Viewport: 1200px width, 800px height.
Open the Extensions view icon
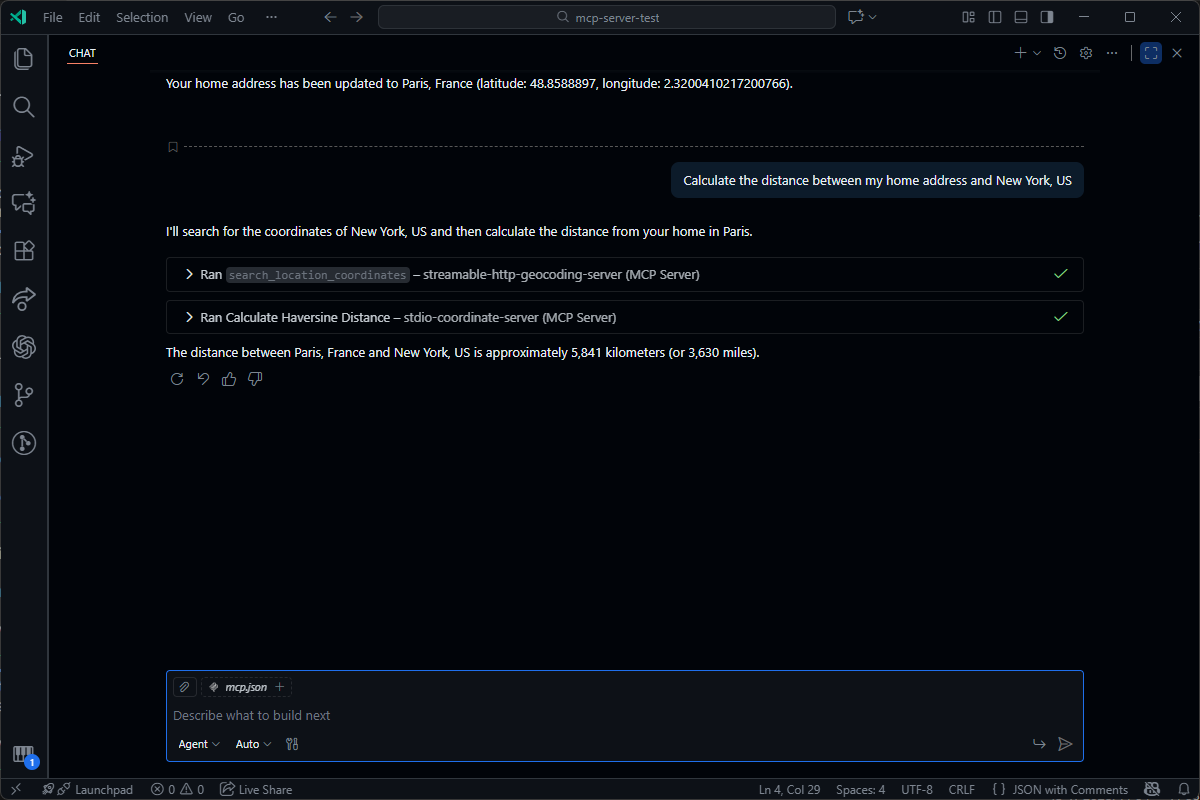tap(24, 251)
